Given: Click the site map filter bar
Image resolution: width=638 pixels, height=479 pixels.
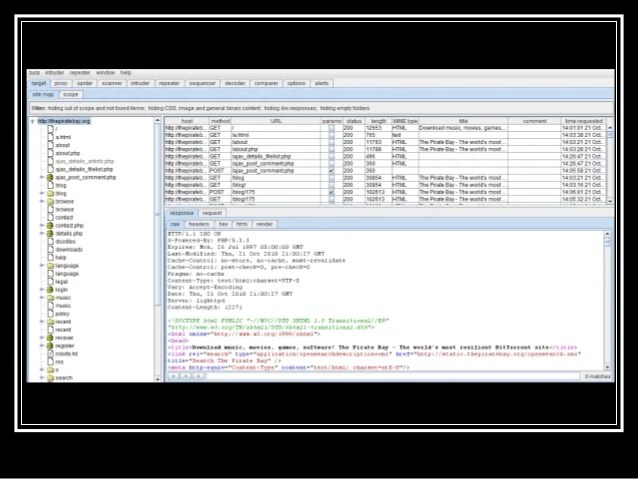Looking at the screenshot, I should pos(321,109).
